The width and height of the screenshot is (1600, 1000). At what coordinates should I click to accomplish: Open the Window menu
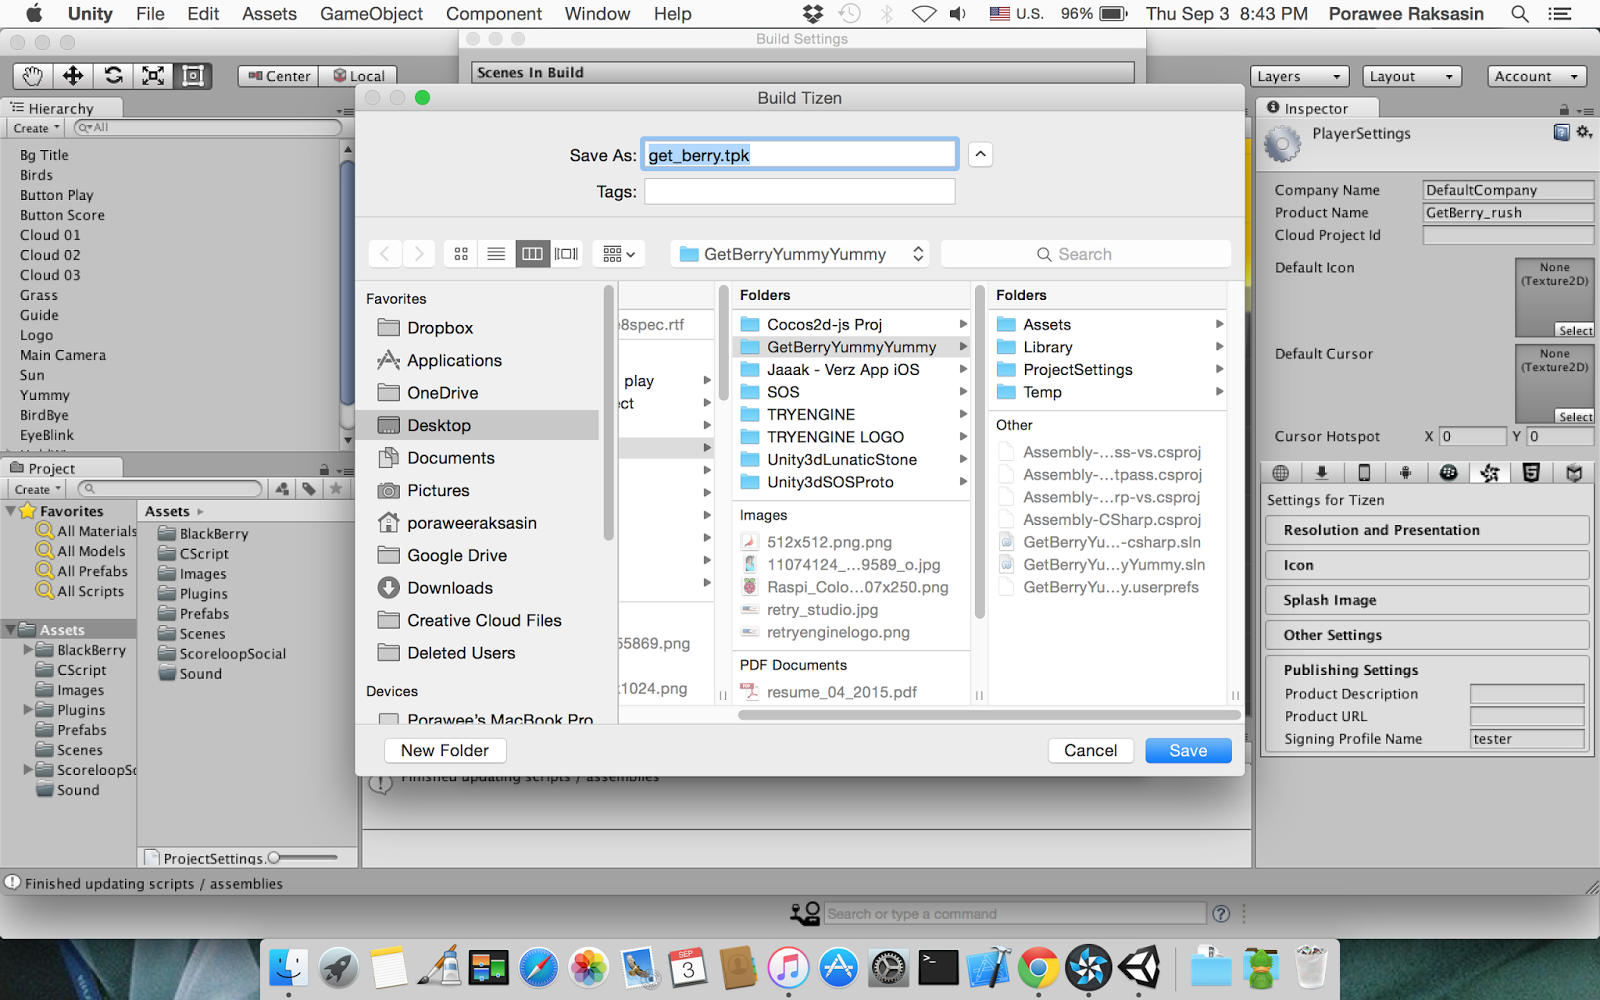(597, 14)
